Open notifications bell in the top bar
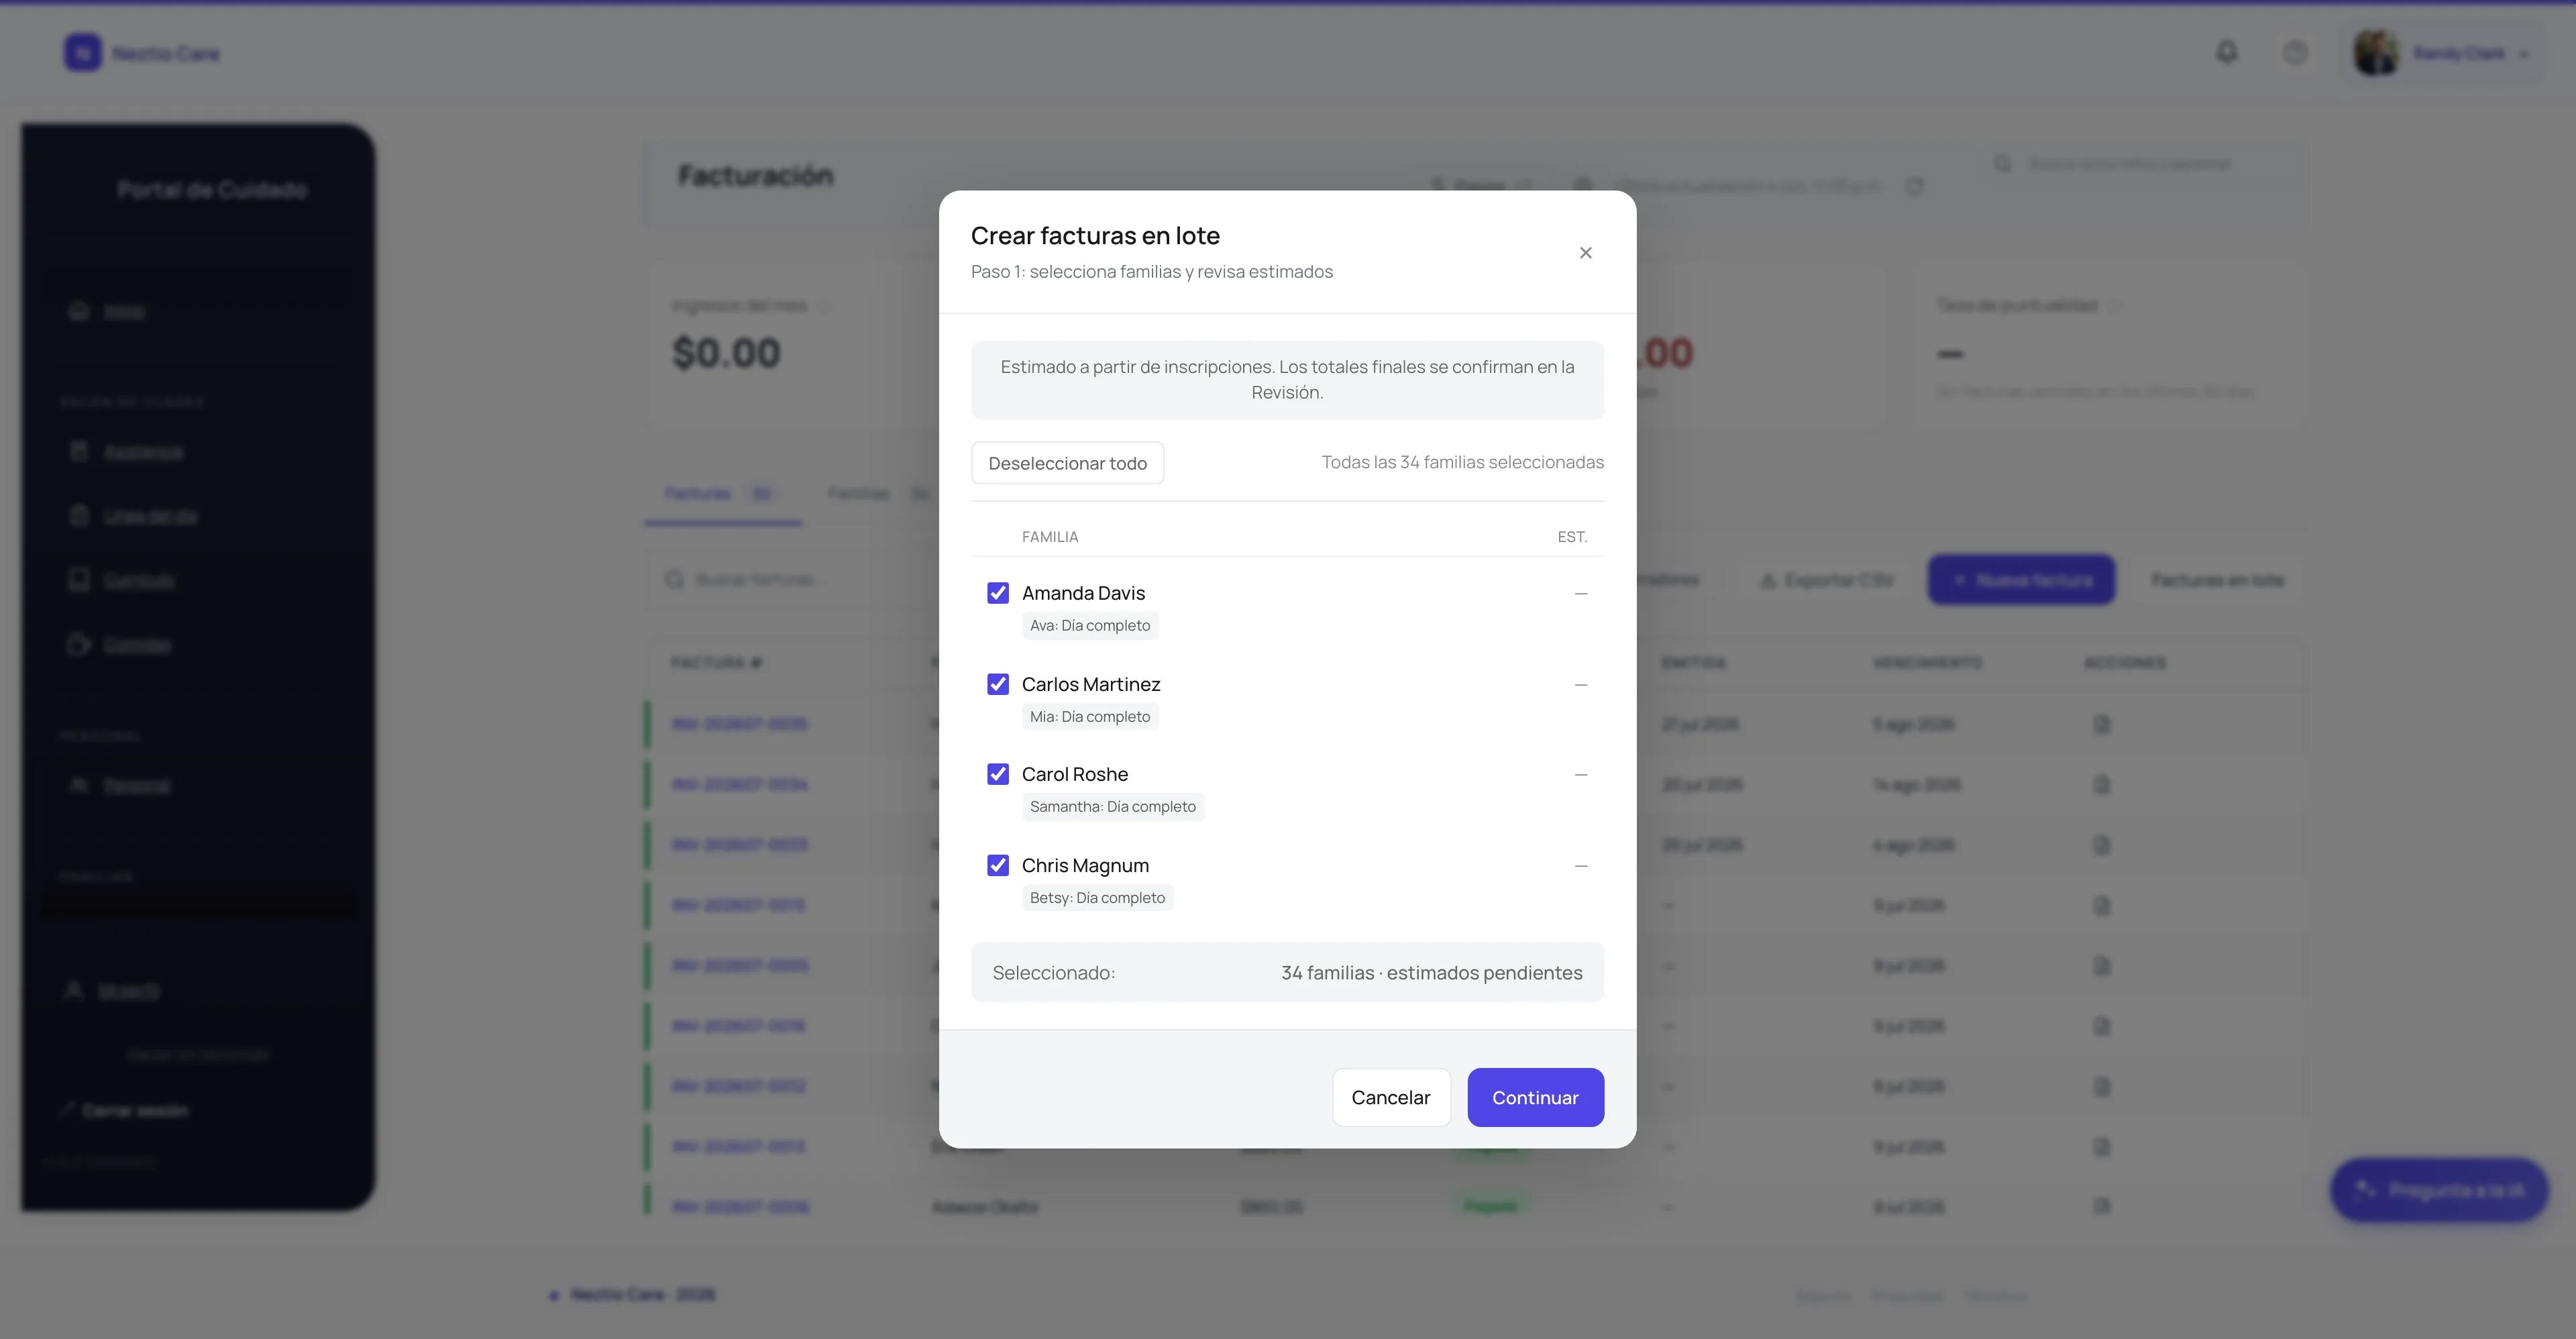Screen dimensions: 2576x1339 click(x=2226, y=52)
